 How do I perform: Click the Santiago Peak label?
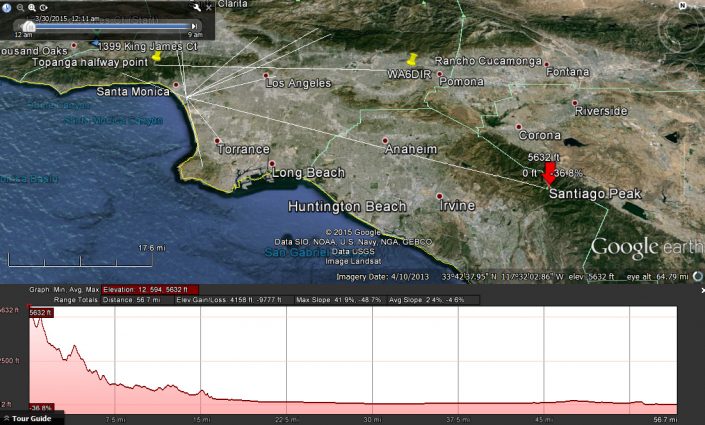point(595,194)
